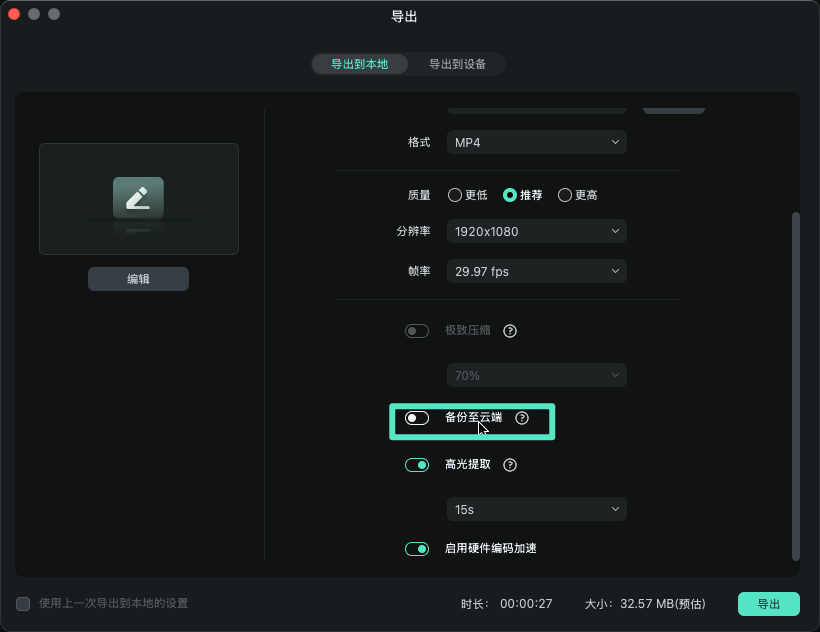Open the 帧率 dropdown showing 29.97 fps

pyautogui.click(x=536, y=271)
